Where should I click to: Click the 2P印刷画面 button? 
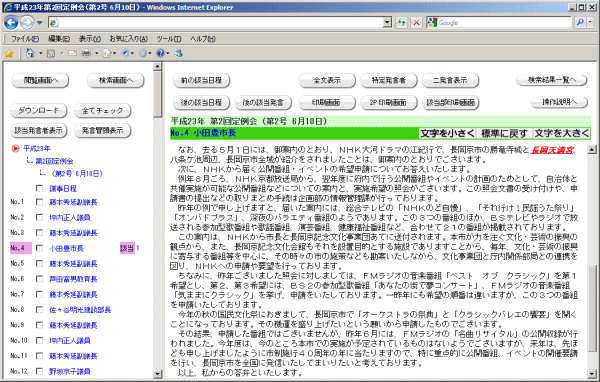[388, 103]
